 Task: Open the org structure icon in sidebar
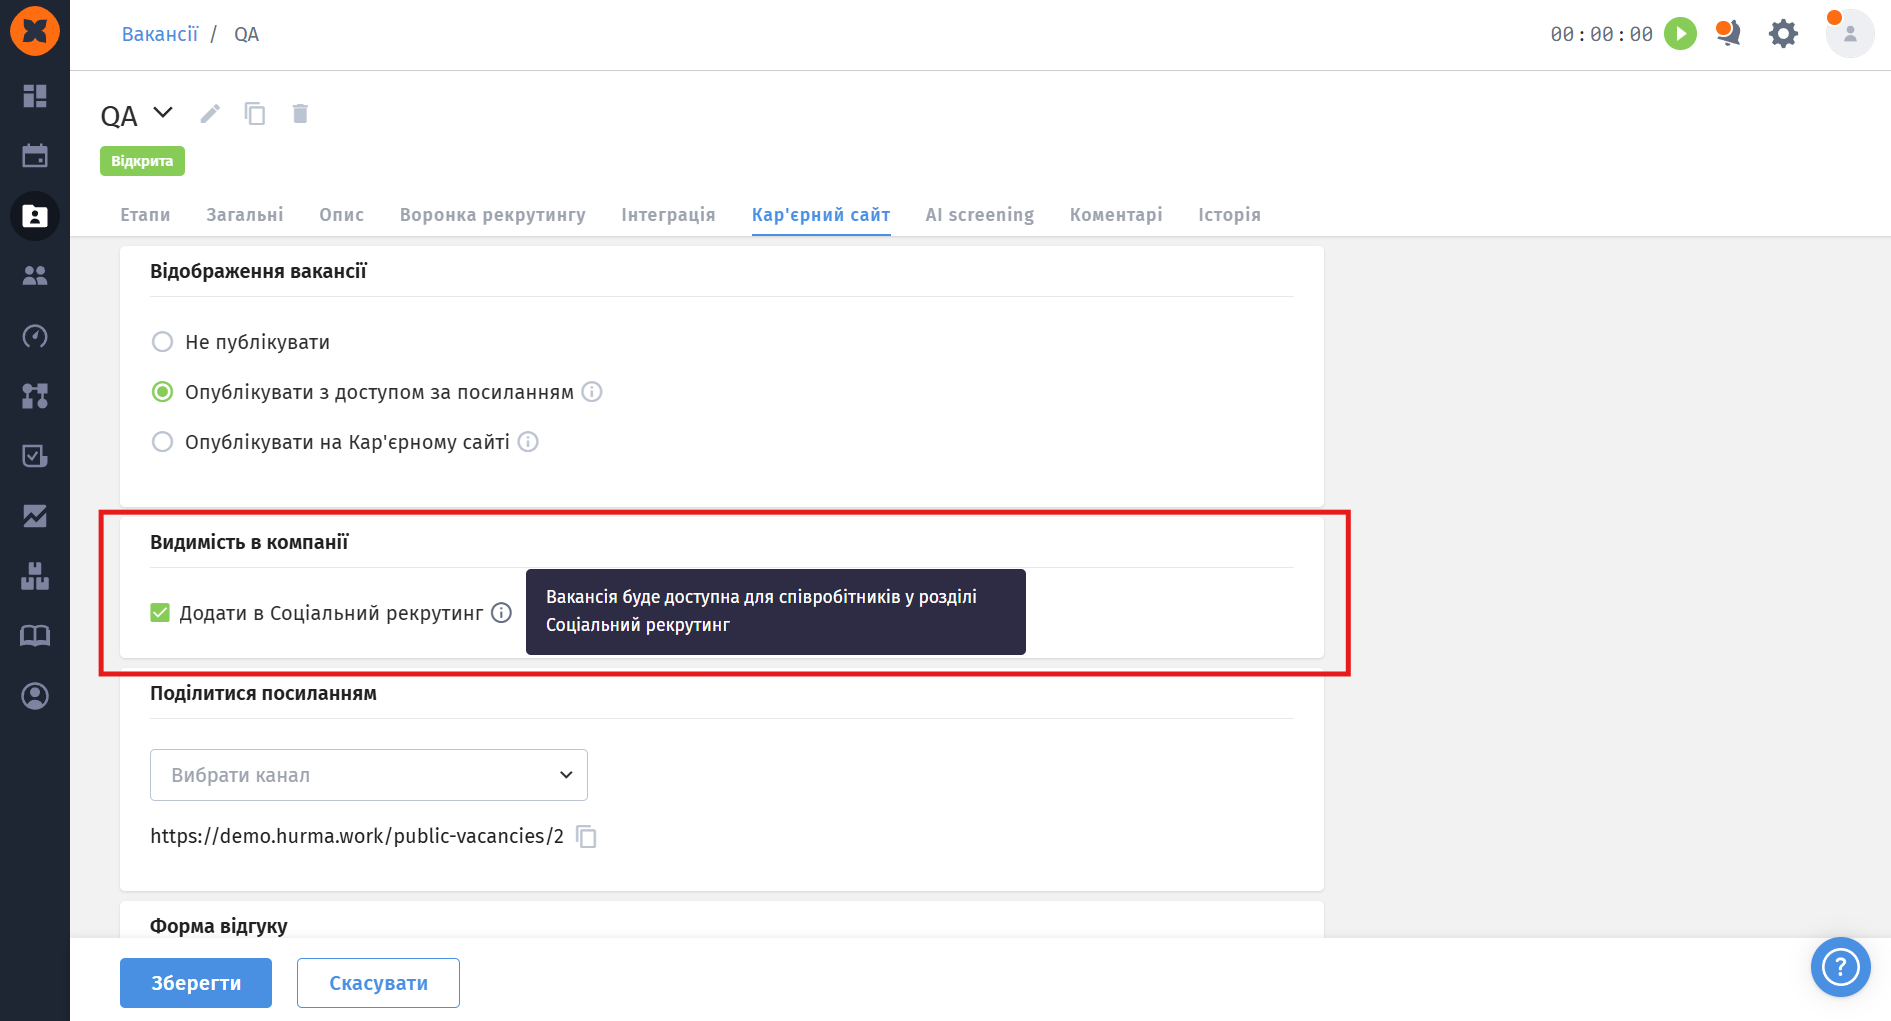tap(35, 396)
